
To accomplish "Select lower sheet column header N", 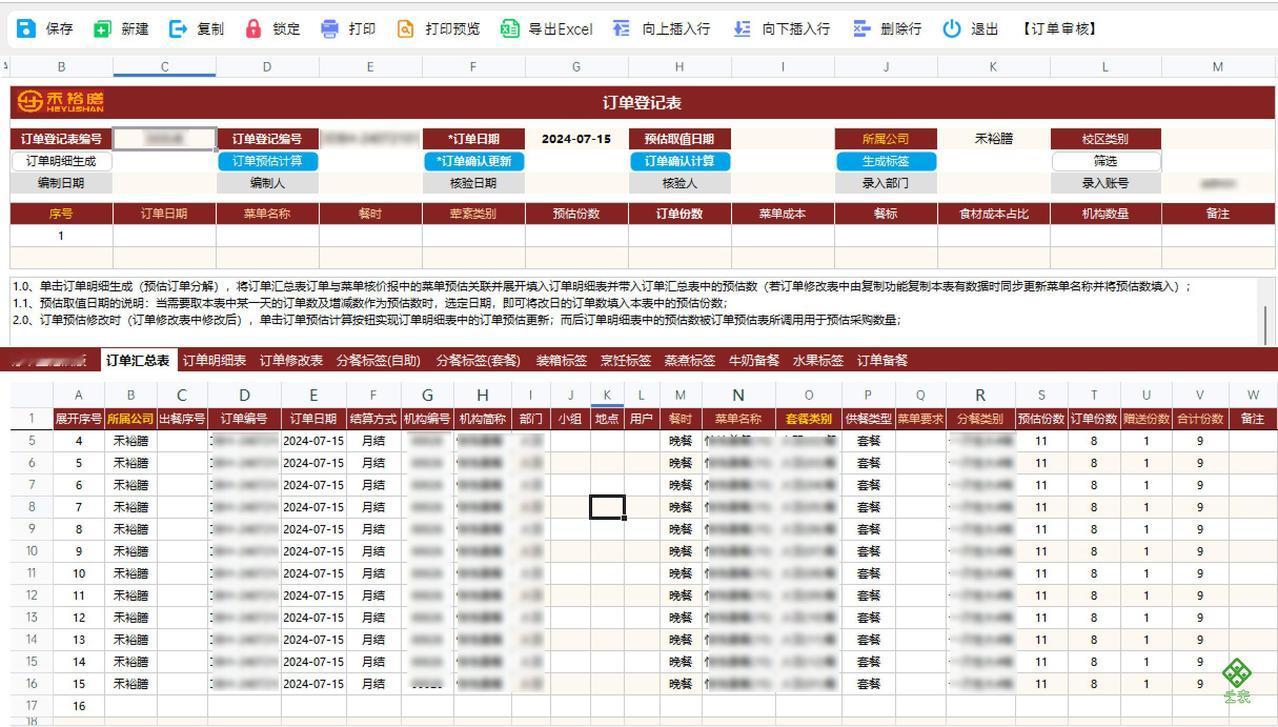I will [x=738, y=395].
